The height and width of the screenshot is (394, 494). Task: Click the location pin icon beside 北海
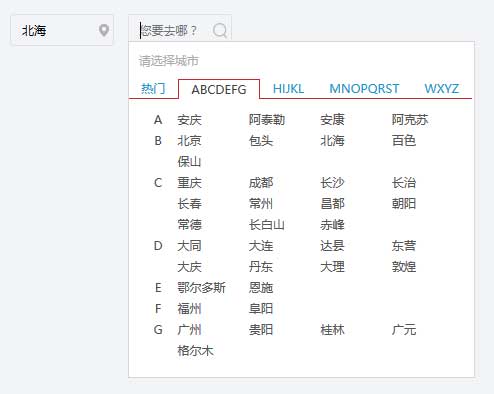(x=104, y=31)
